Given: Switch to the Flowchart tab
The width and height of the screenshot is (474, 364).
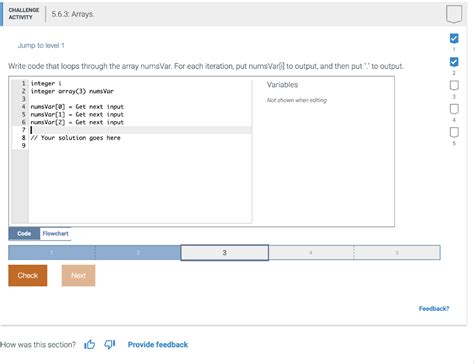Looking at the screenshot, I should 55,234.
